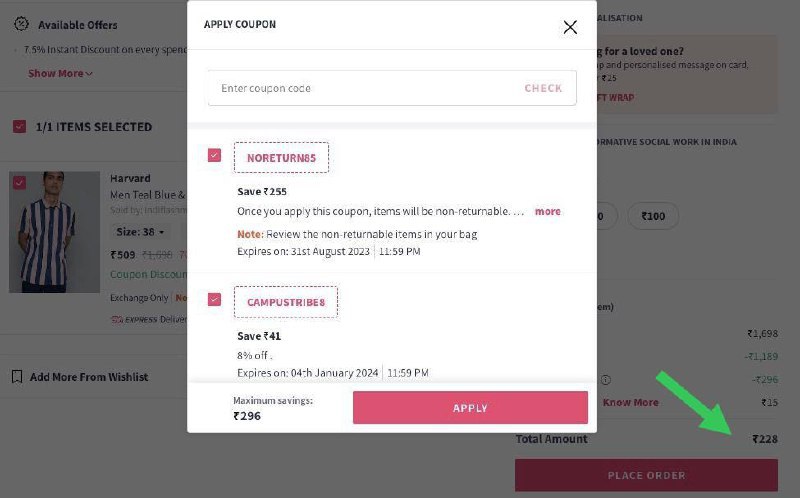Click the Express delivery icon
The width and height of the screenshot is (800, 498).
(117, 320)
